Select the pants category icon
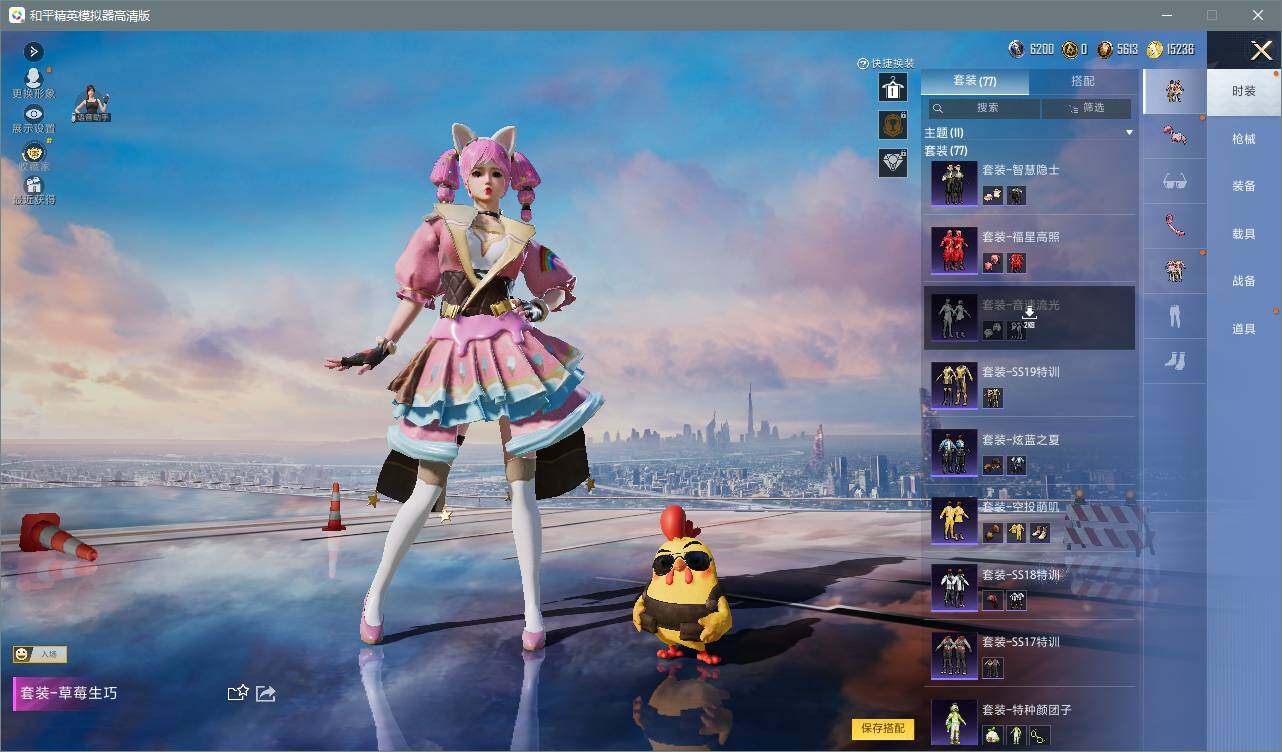The width and height of the screenshot is (1282, 752). 1174,317
